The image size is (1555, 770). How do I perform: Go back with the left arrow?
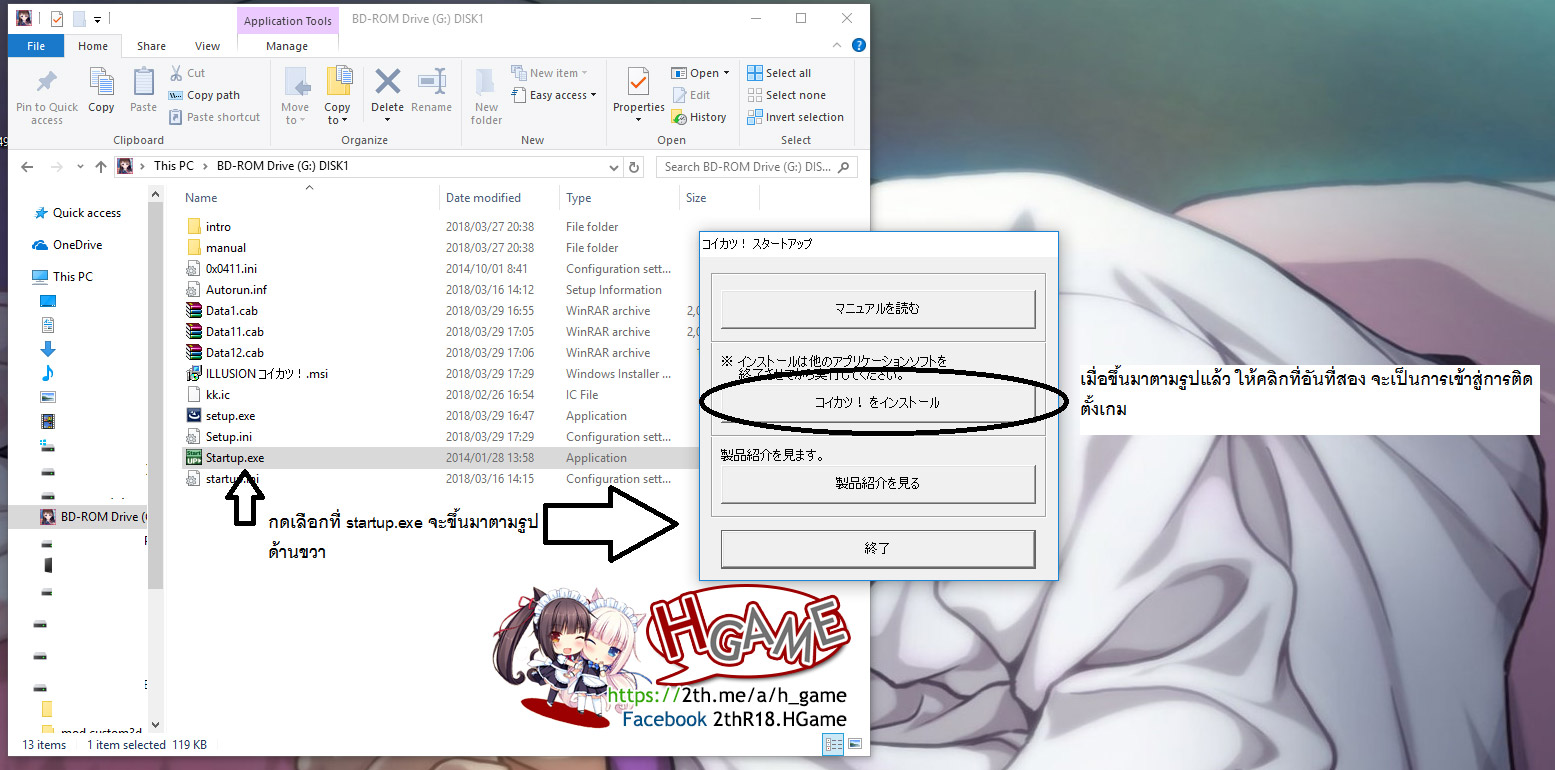[x=27, y=167]
